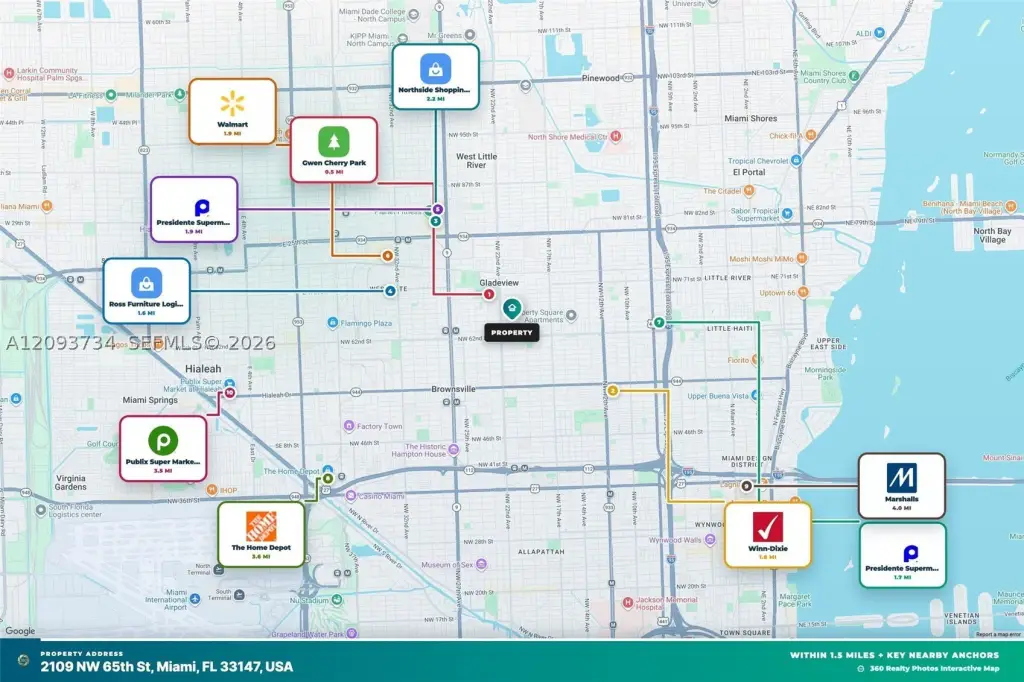This screenshot has height=682, width=1024.
Task: Click the Flamingo Plaza shopping icon
Action: click(x=333, y=323)
